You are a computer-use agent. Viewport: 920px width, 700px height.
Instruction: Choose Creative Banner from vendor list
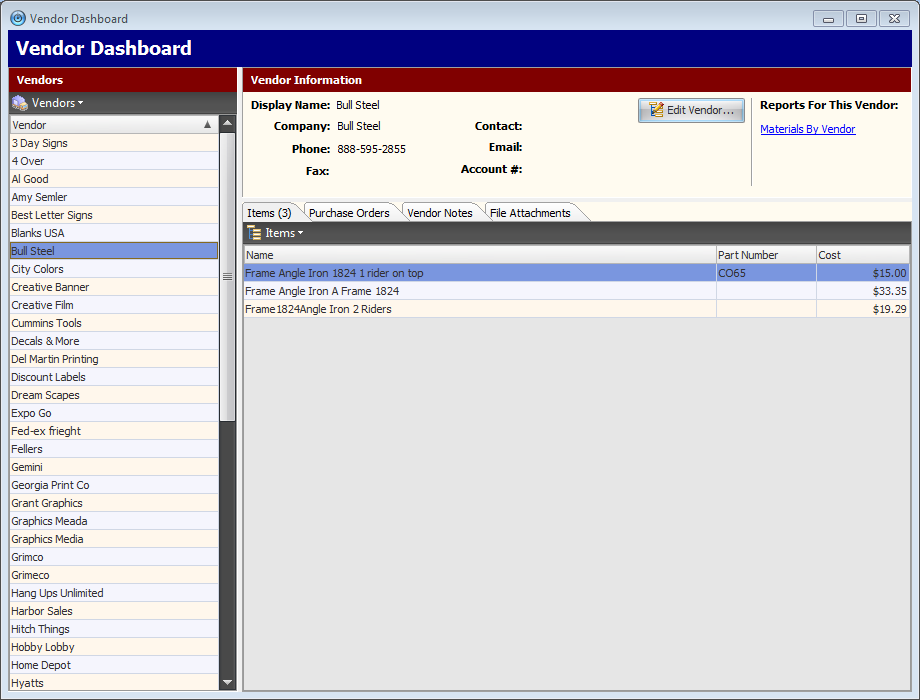50,287
